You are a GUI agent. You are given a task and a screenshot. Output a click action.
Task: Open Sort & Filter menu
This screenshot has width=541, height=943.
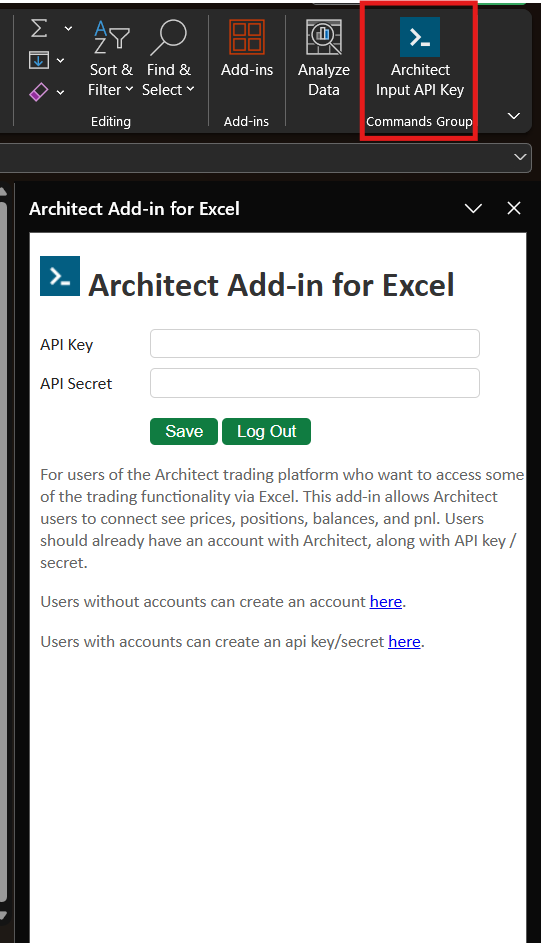(x=111, y=58)
